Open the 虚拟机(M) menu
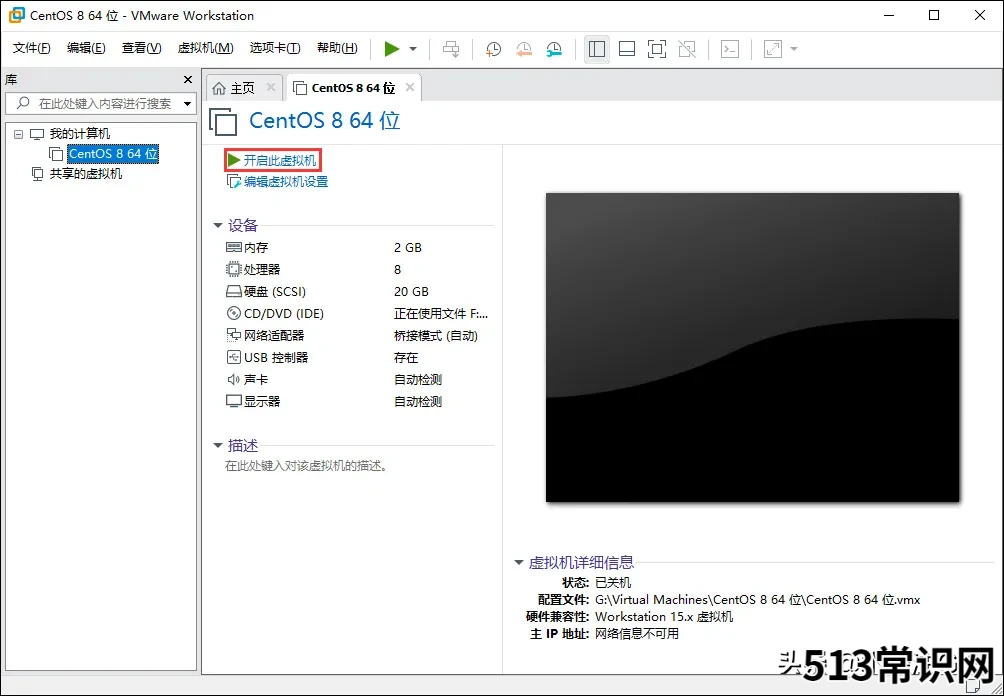This screenshot has width=1004, height=696. (206, 48)
